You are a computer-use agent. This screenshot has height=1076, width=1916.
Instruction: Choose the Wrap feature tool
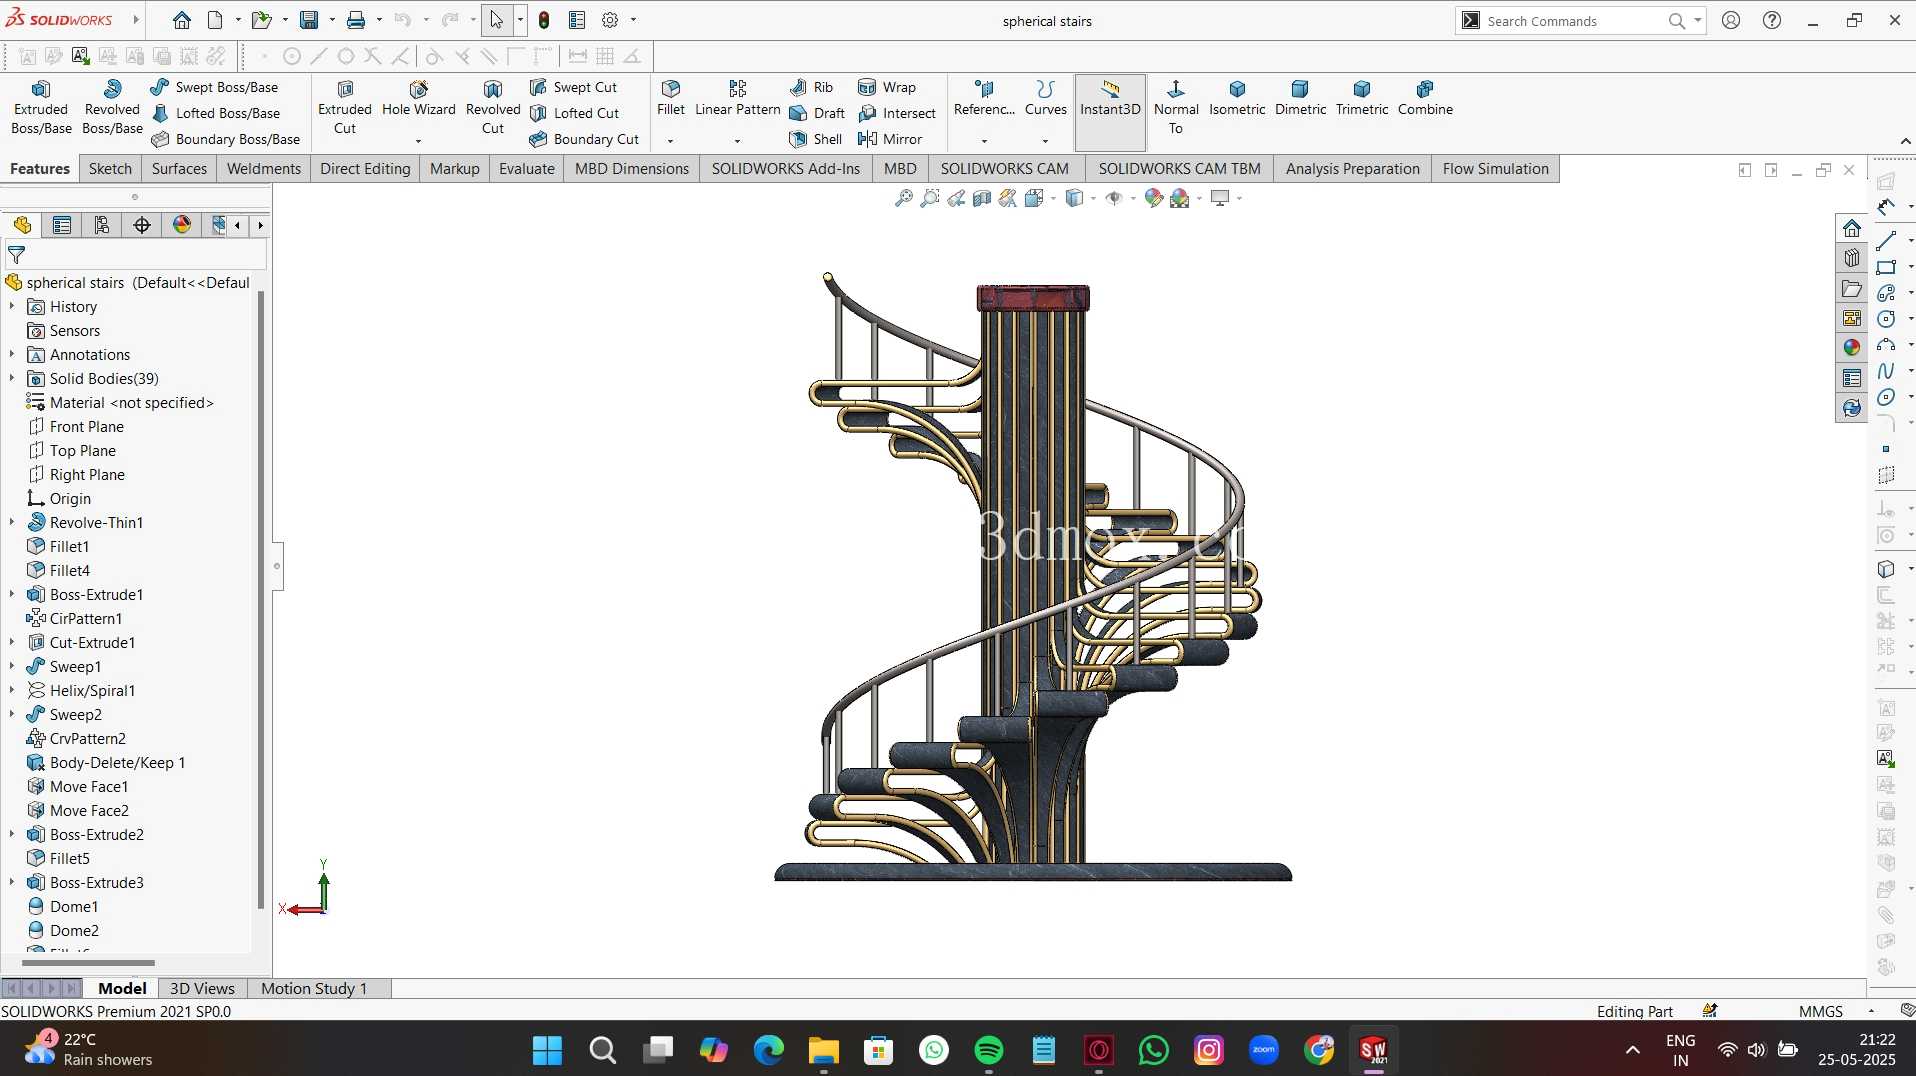click(887, 87)
